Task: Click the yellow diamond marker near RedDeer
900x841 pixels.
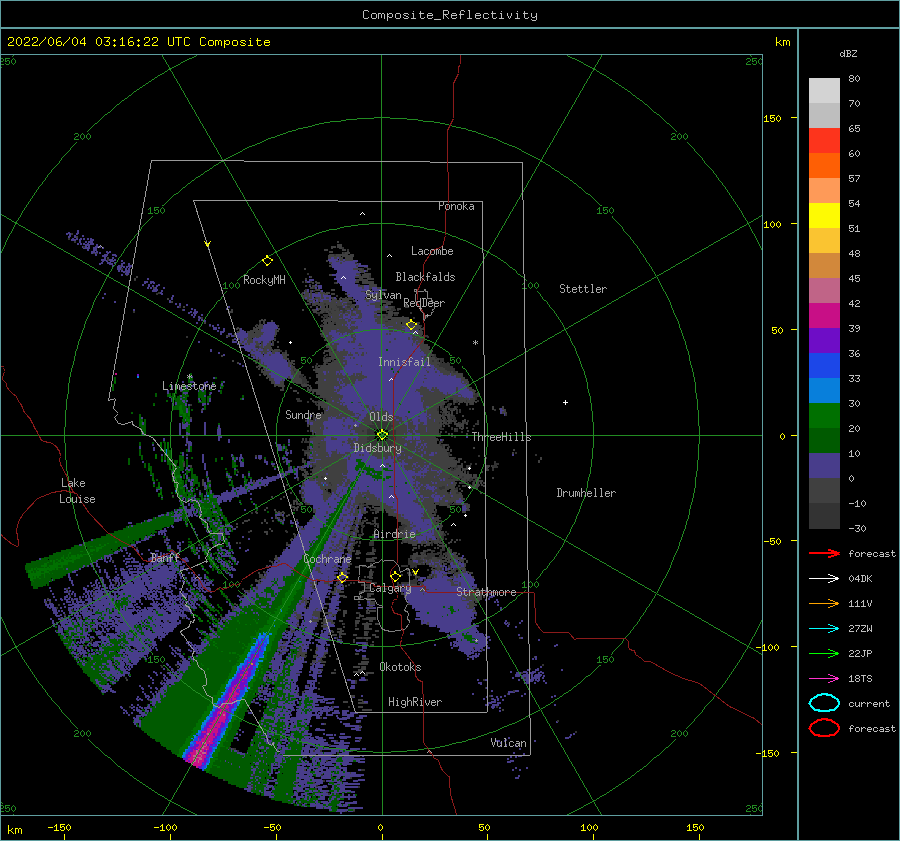Action: point(411,325)
